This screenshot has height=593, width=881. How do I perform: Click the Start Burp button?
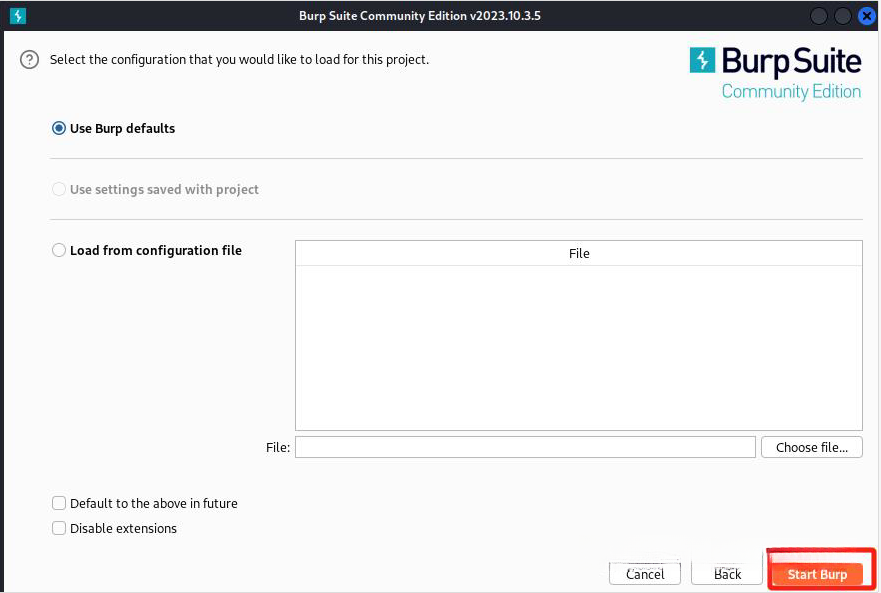[x=817, y=574]
